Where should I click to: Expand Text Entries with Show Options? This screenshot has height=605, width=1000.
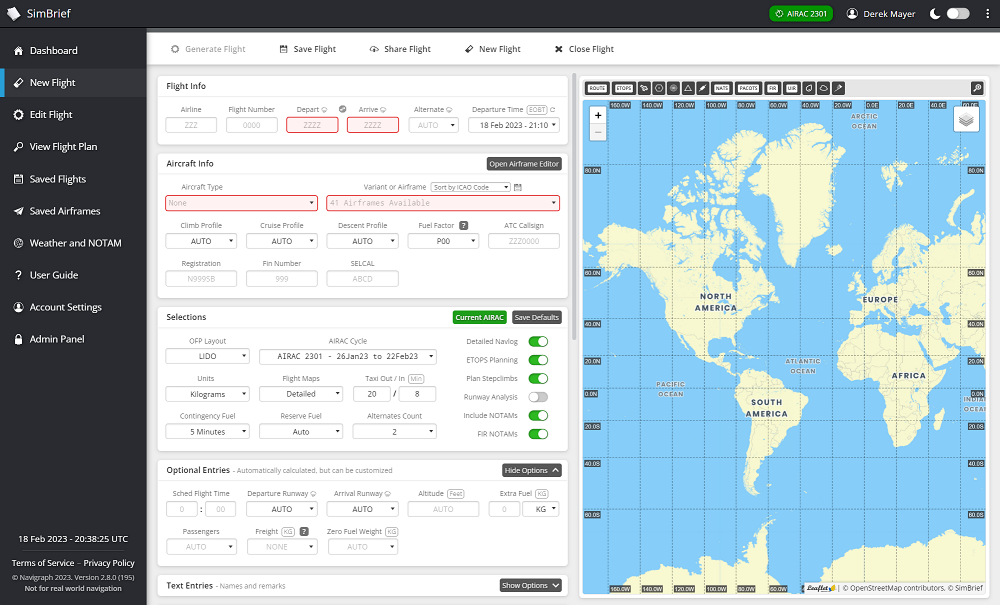[531, 585]
